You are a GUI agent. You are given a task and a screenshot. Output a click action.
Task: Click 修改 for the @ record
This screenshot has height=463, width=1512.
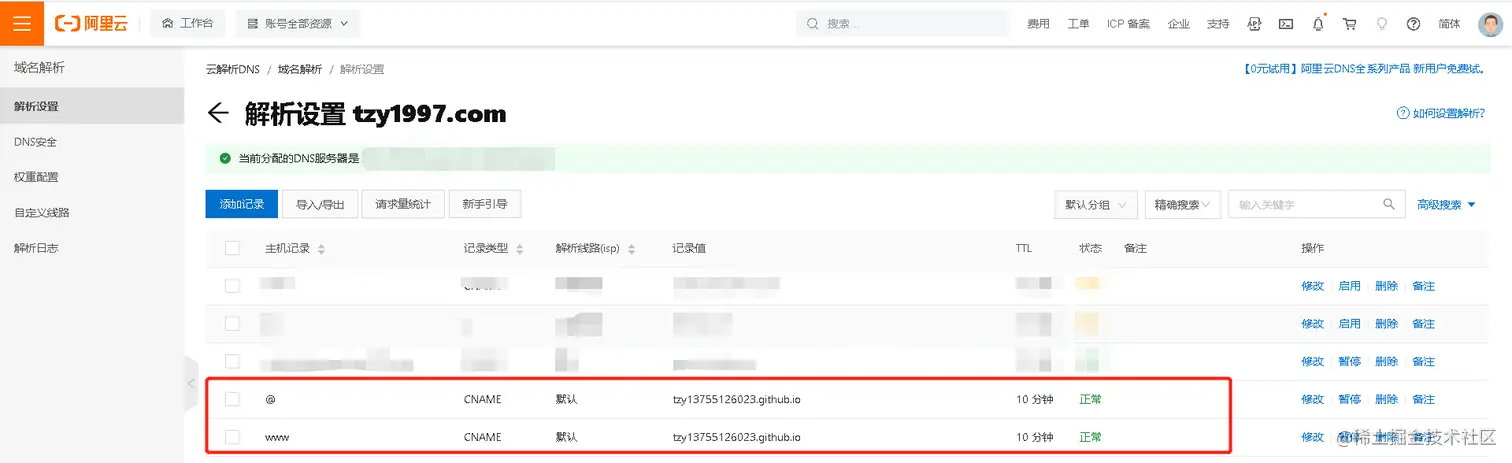[x=1312, y=399]
